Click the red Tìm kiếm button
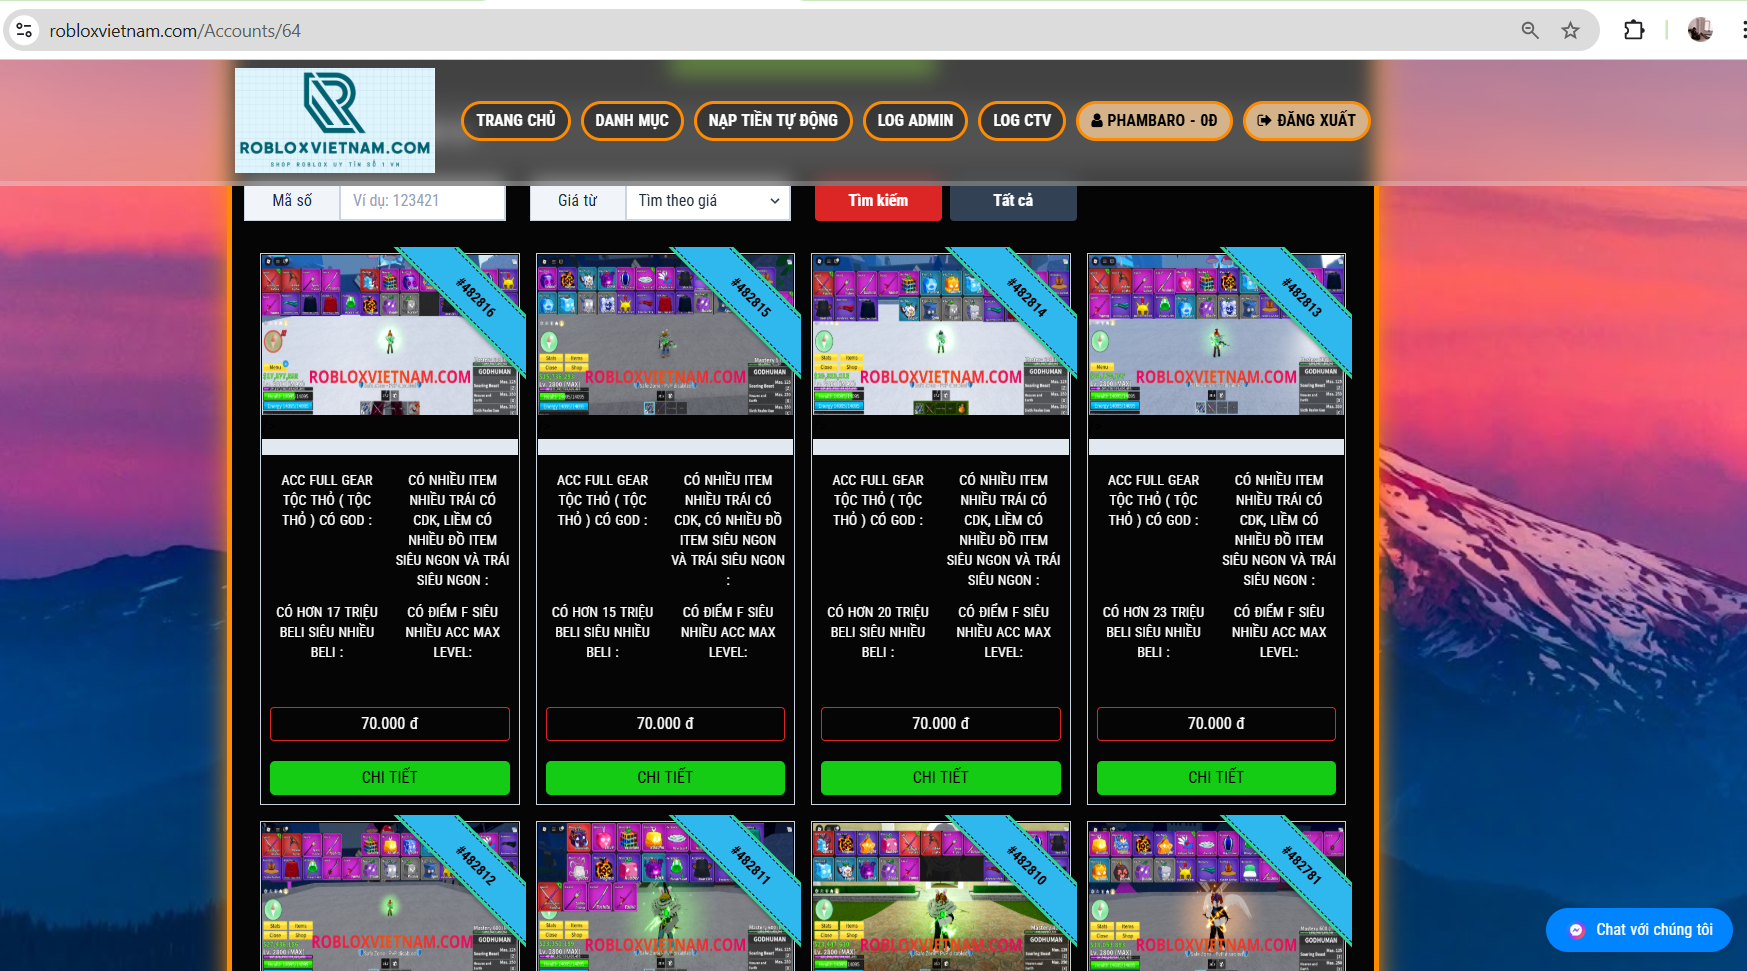This screenshot has width=1747, height=971. pos(878,201)
